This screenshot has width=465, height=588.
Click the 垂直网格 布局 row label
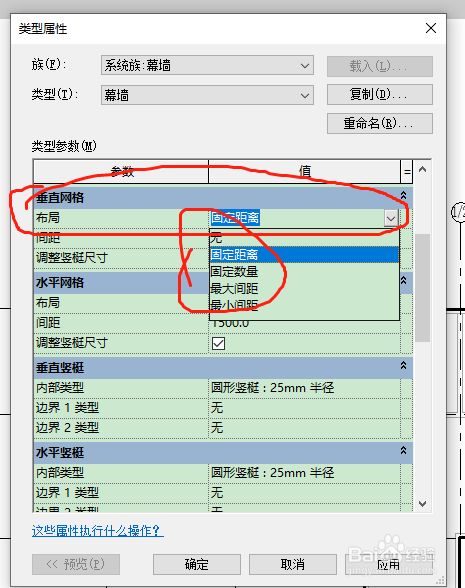click(48, 218)
